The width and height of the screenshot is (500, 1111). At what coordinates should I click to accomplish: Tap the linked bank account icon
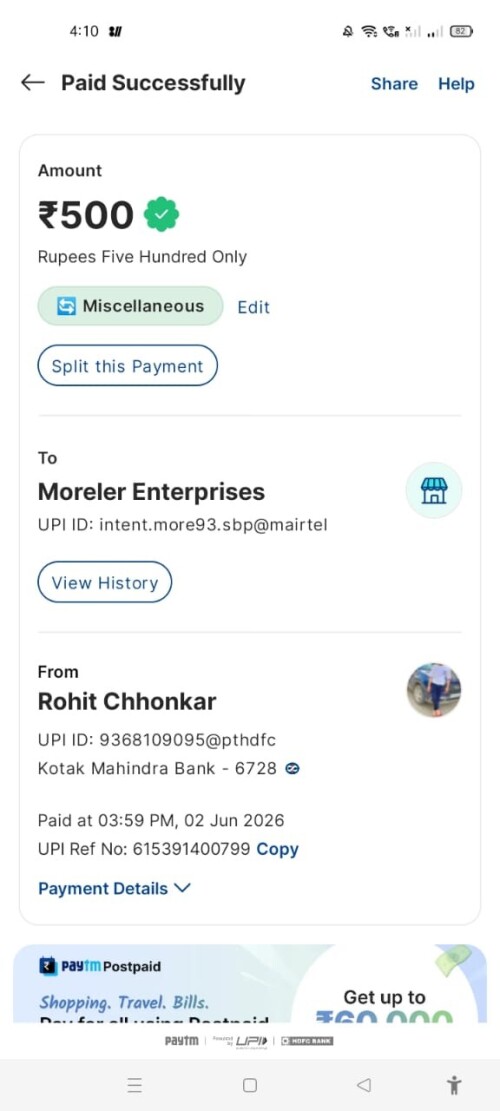click(292, 769)
